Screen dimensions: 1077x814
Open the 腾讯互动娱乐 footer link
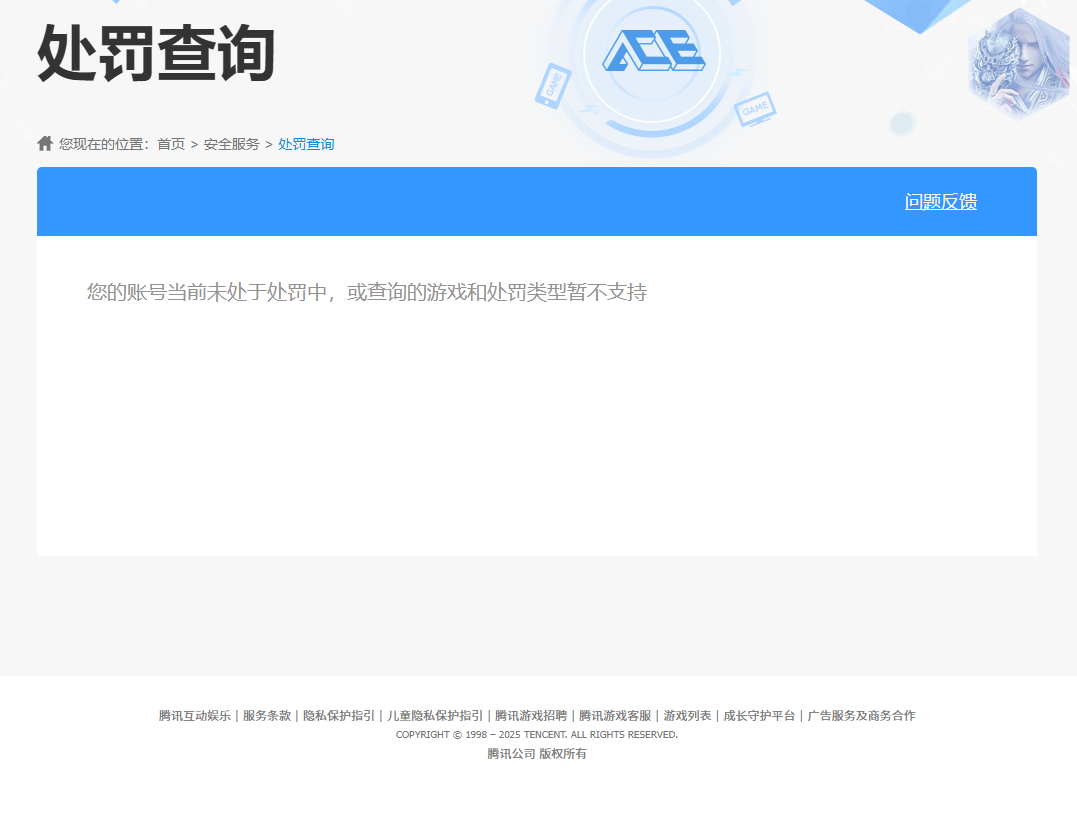pos(194,716)
